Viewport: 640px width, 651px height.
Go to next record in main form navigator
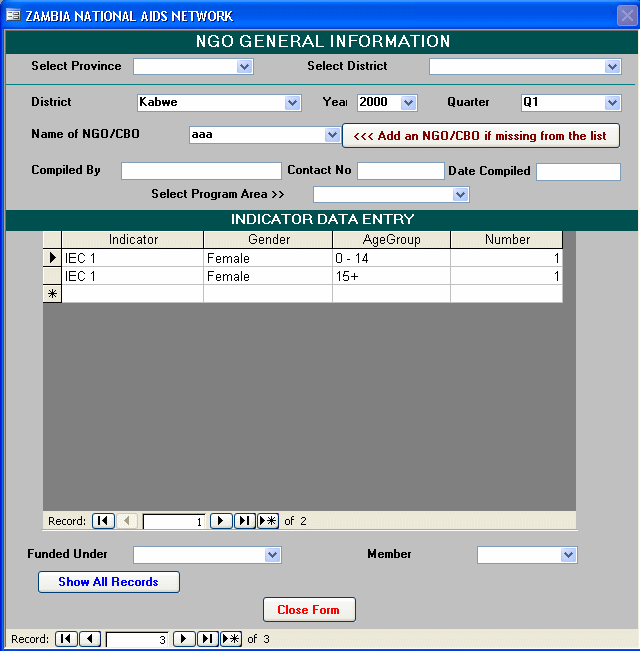tap(183, 639)
